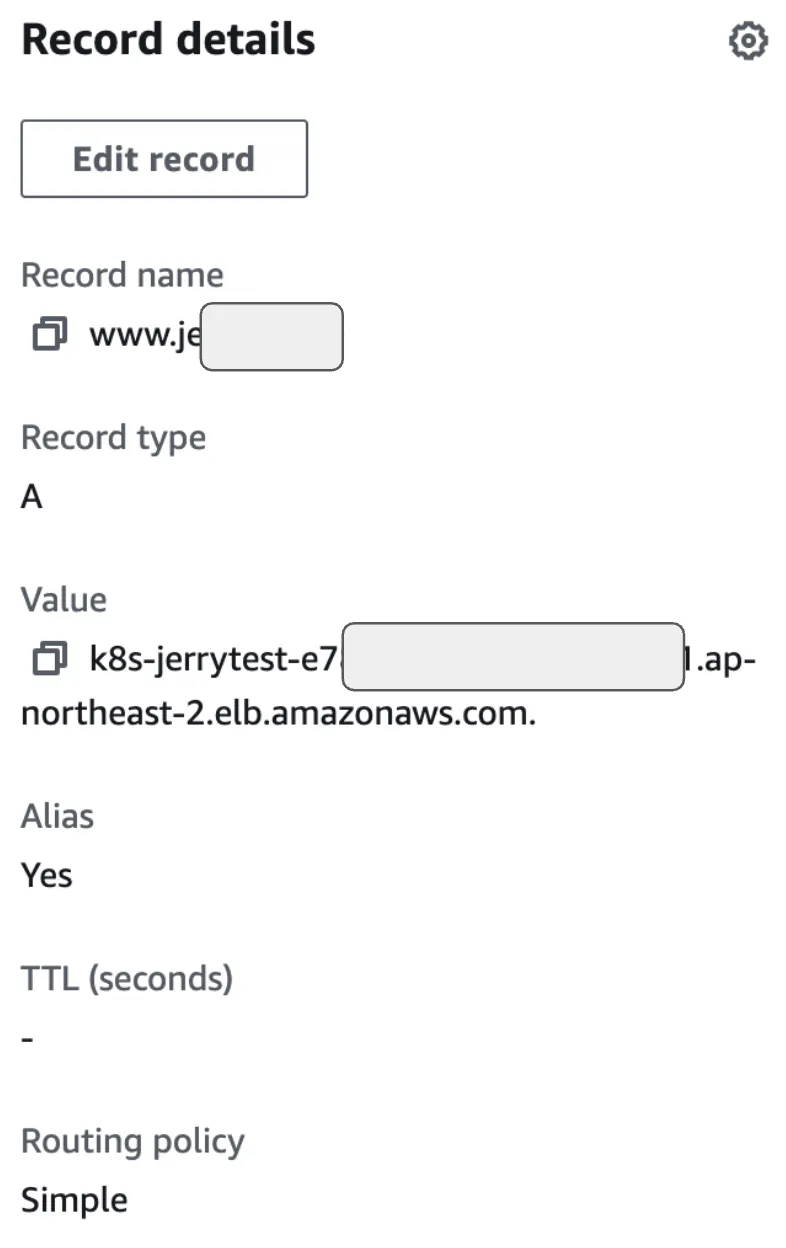Click the Alias label
This screenshot has width=786, height=1248.
click(57, 816)
